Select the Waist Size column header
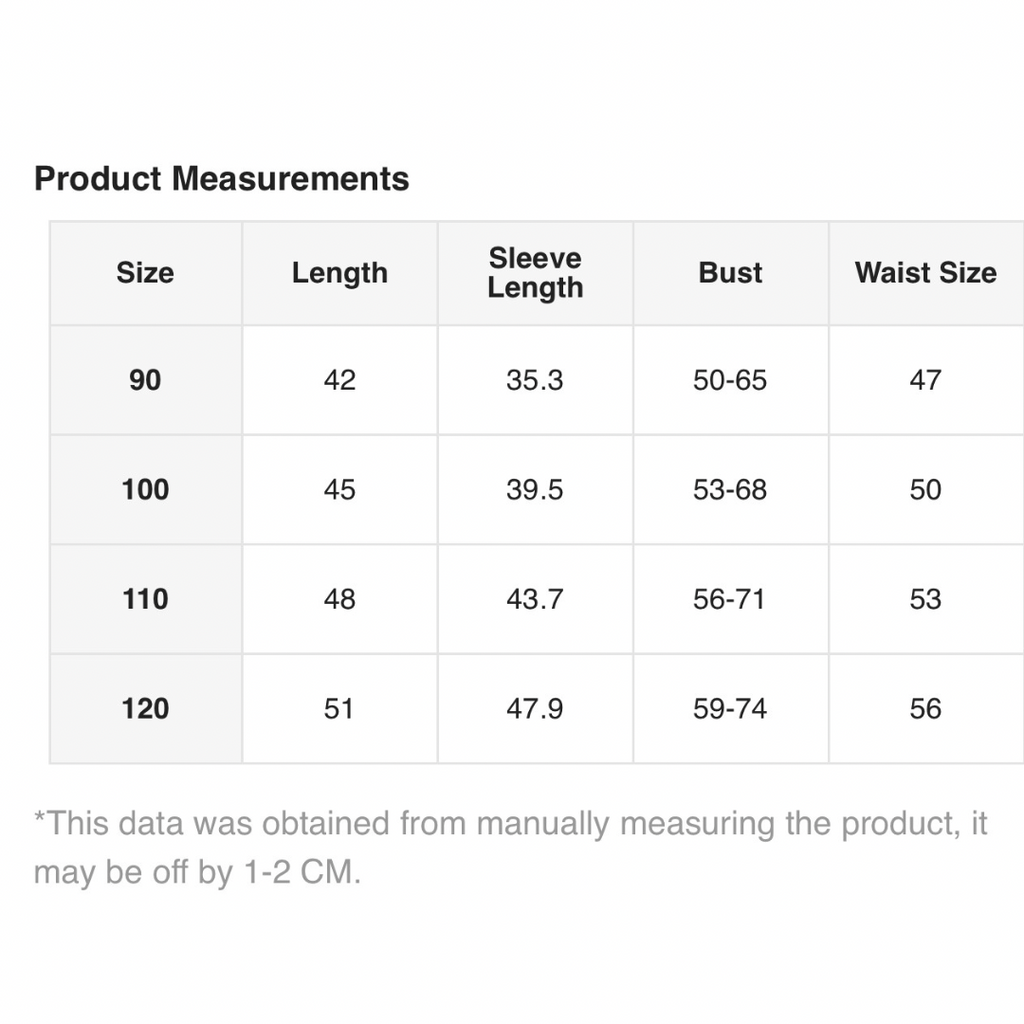Image resolution: width=1024 pixels, height=1024 pixels. [925, 273]
